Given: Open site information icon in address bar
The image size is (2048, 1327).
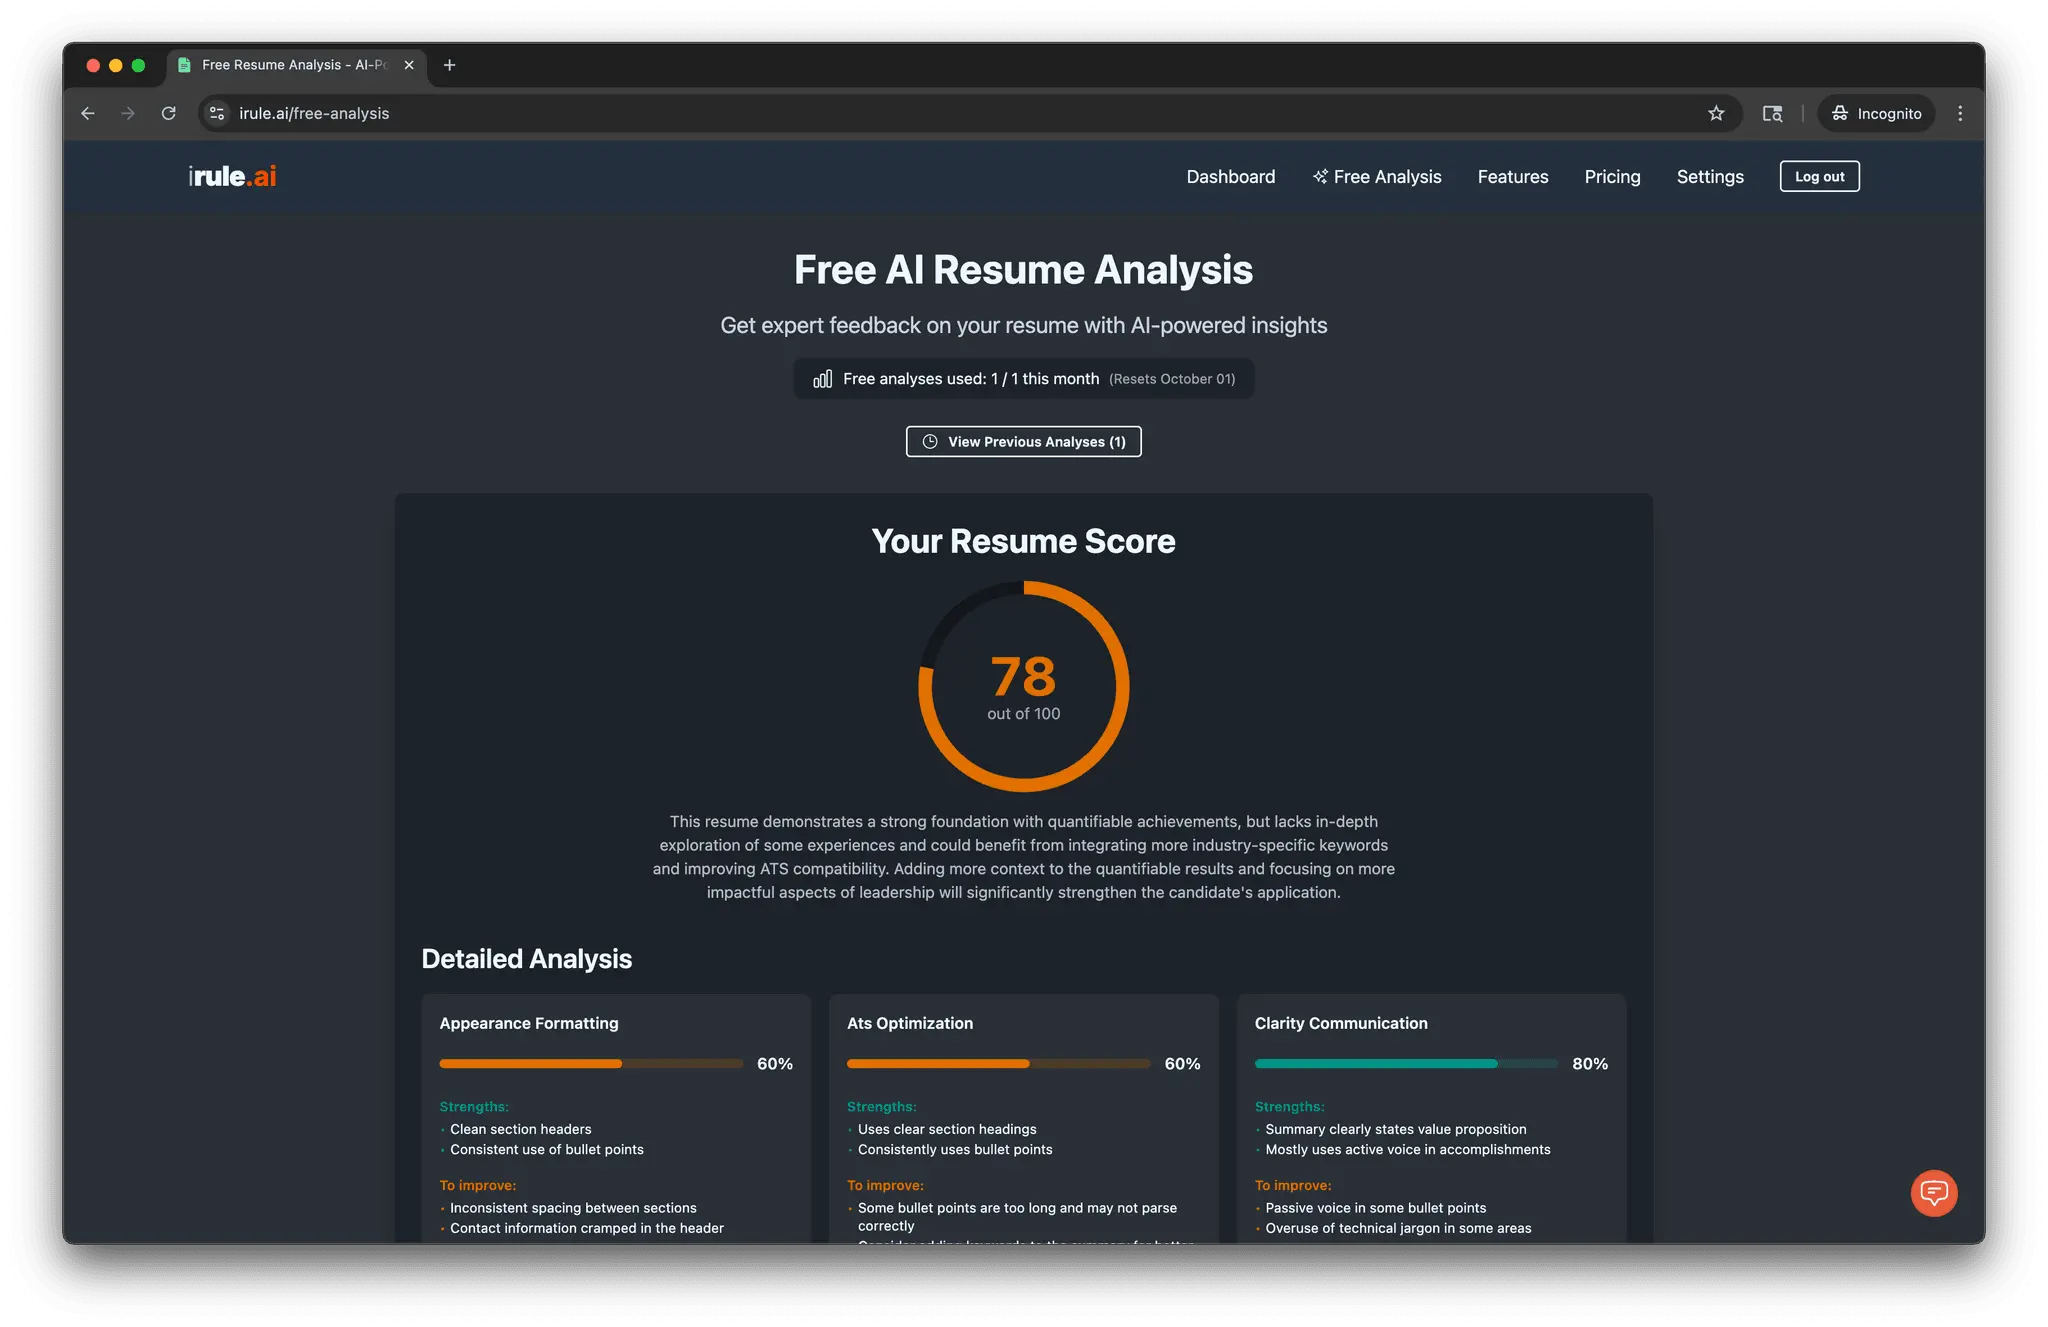Looking at the screenshot, I should 217,113.
